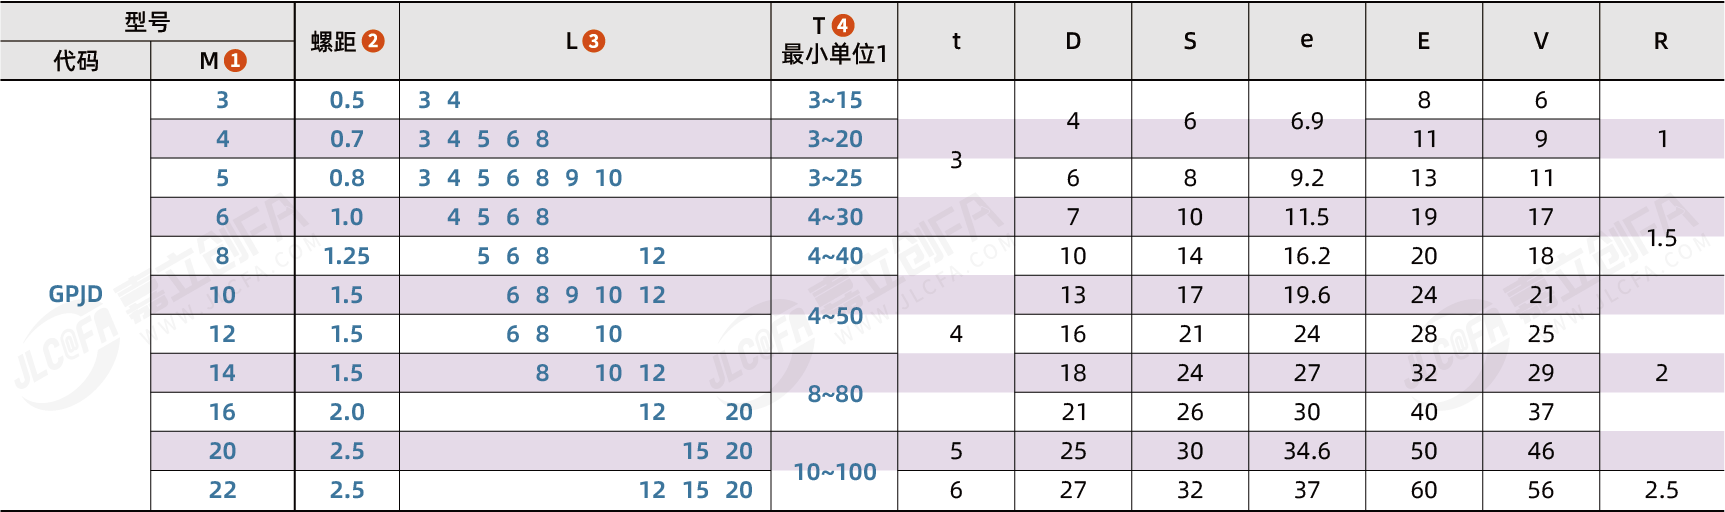
Task: Choose the T range 3~15
Action: pyautogui.click(x=835, y=100)
